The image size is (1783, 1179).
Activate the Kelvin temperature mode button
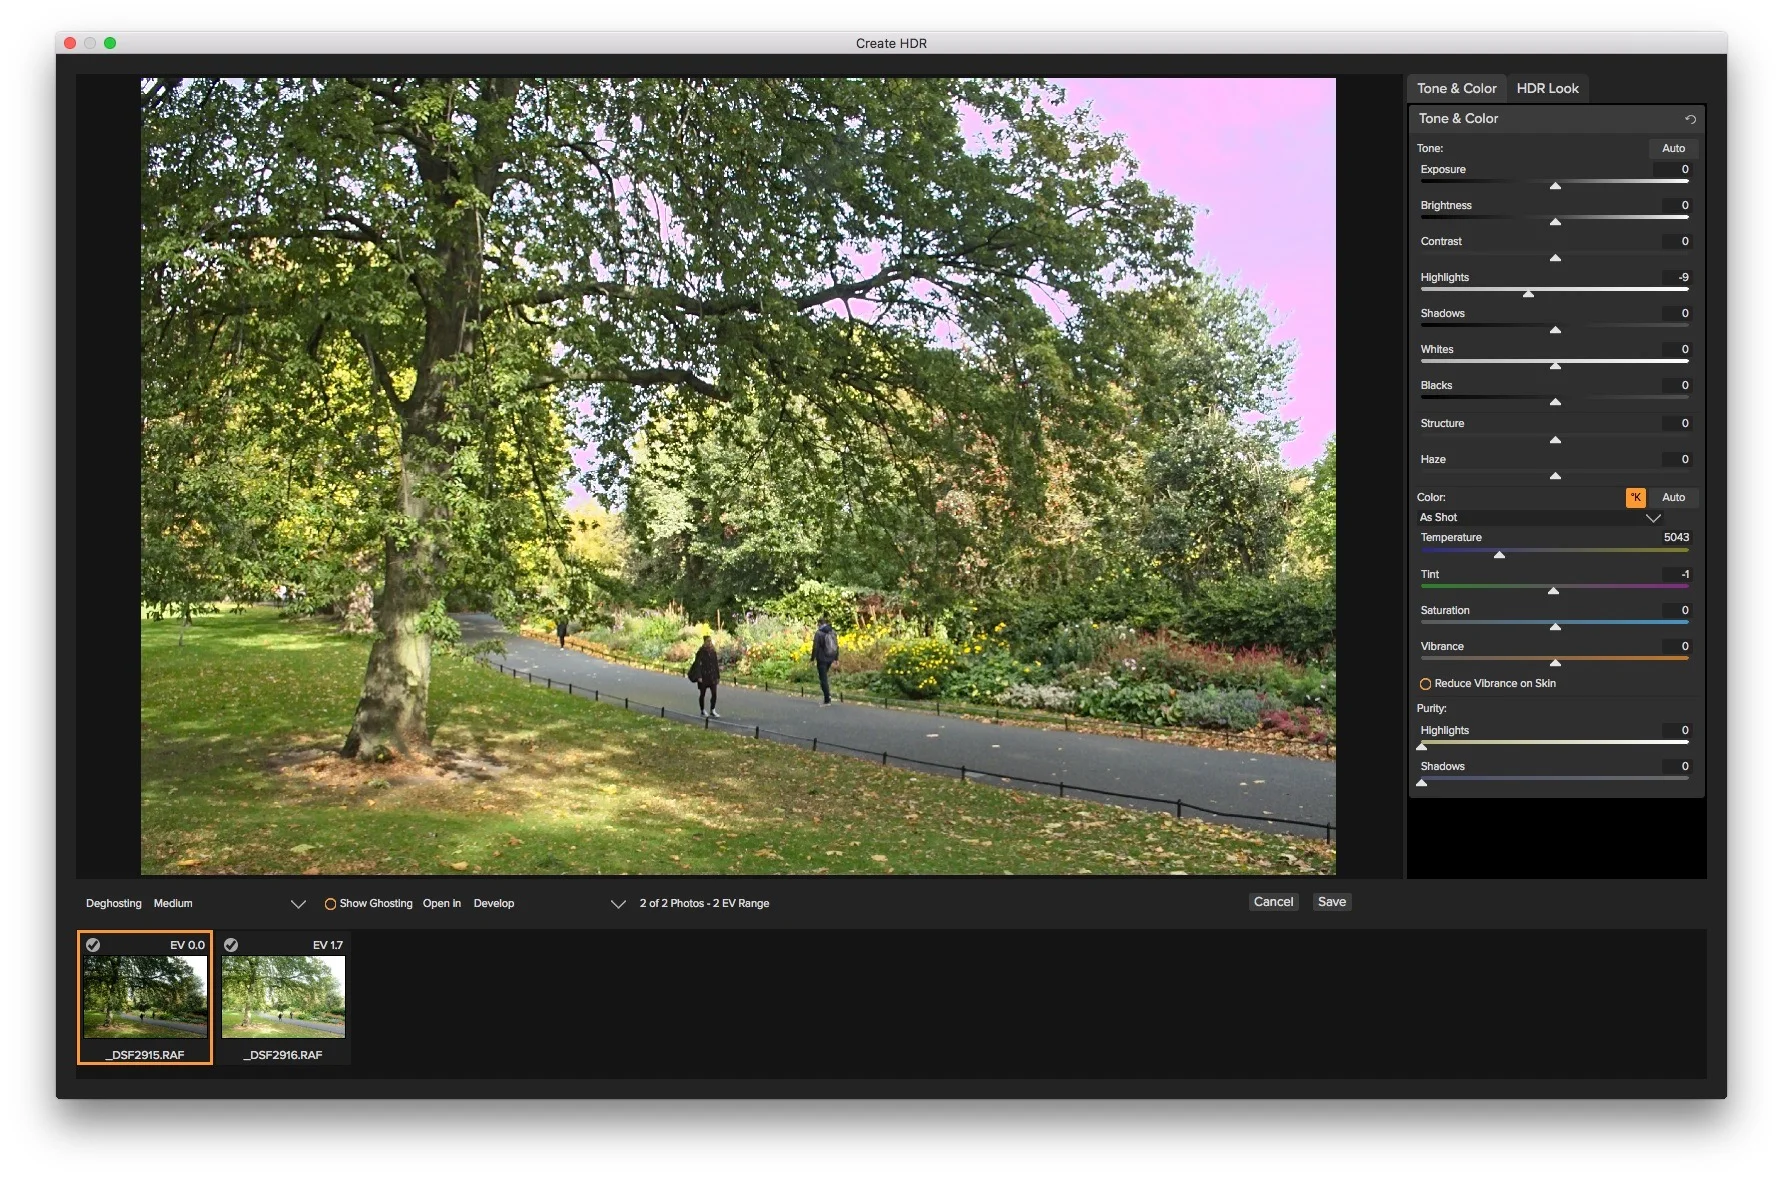point(1636,497)
